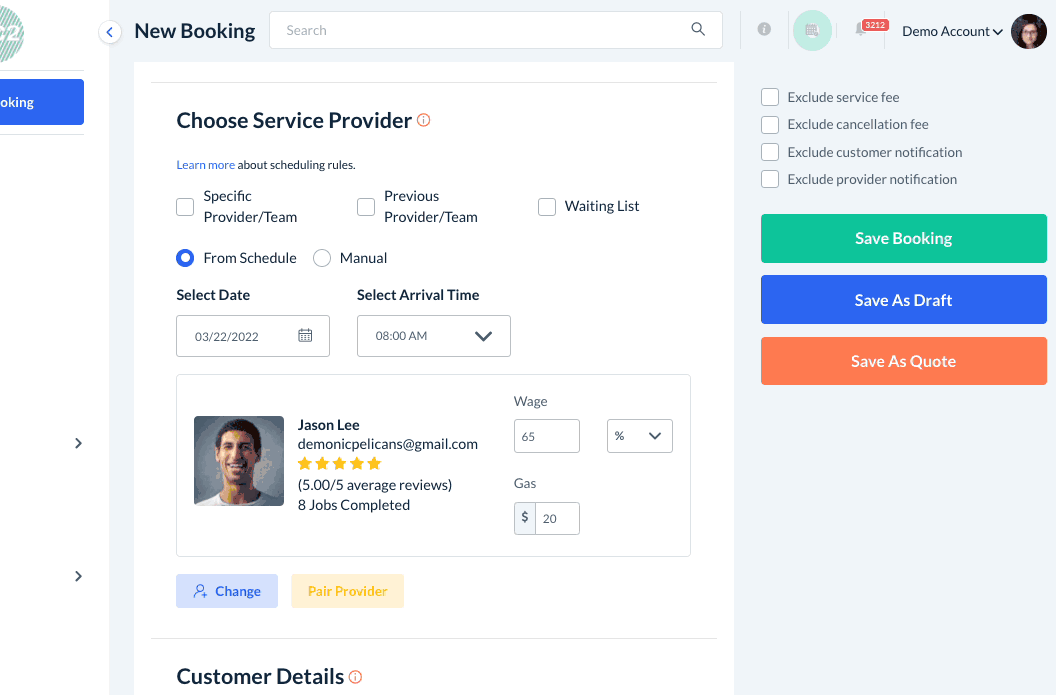
Task: Click the Save As Quote button
Action: pyautogui.click(x=903, y=361)
